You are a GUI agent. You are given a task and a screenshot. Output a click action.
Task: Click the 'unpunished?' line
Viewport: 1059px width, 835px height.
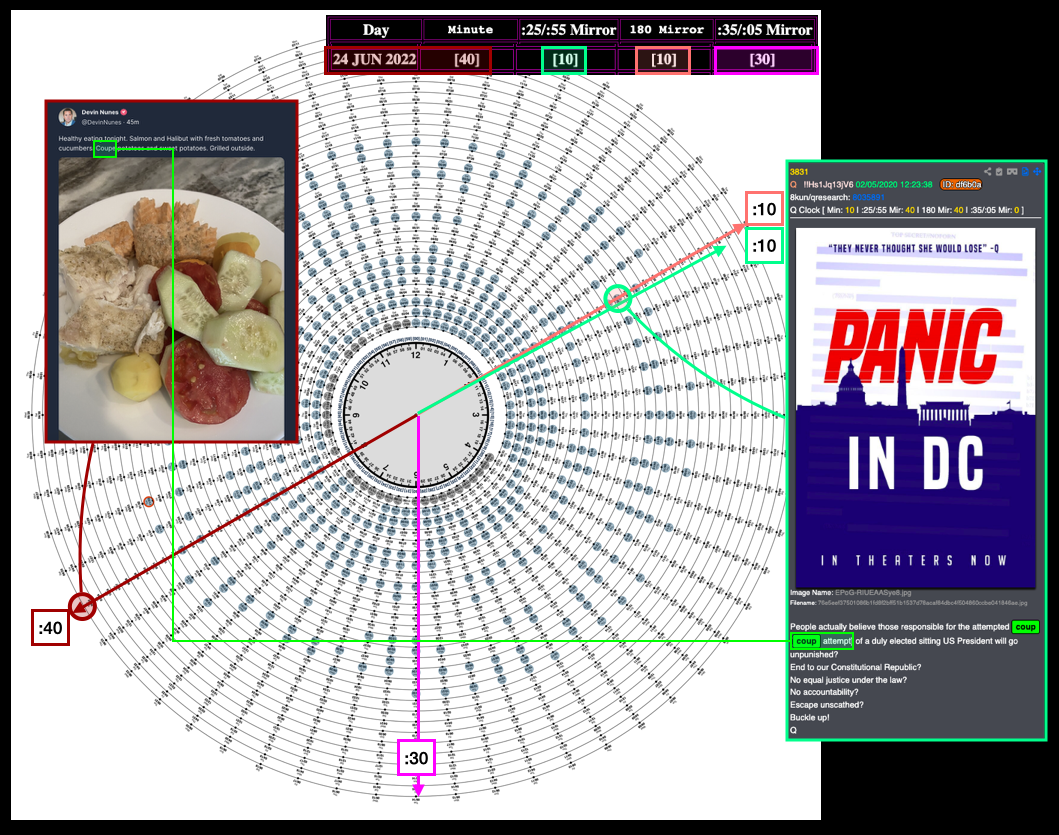point(814,654)
